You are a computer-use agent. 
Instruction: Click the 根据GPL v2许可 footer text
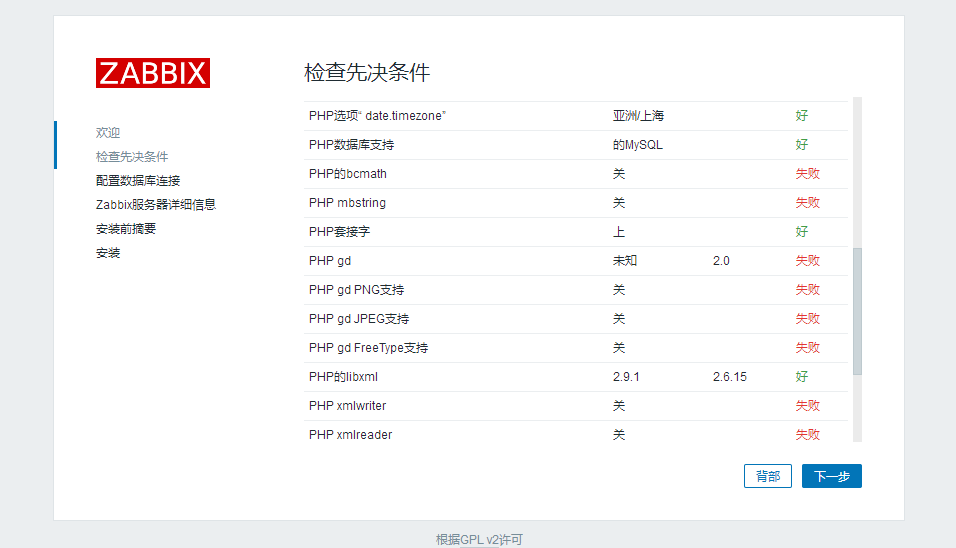click(479, 539)
